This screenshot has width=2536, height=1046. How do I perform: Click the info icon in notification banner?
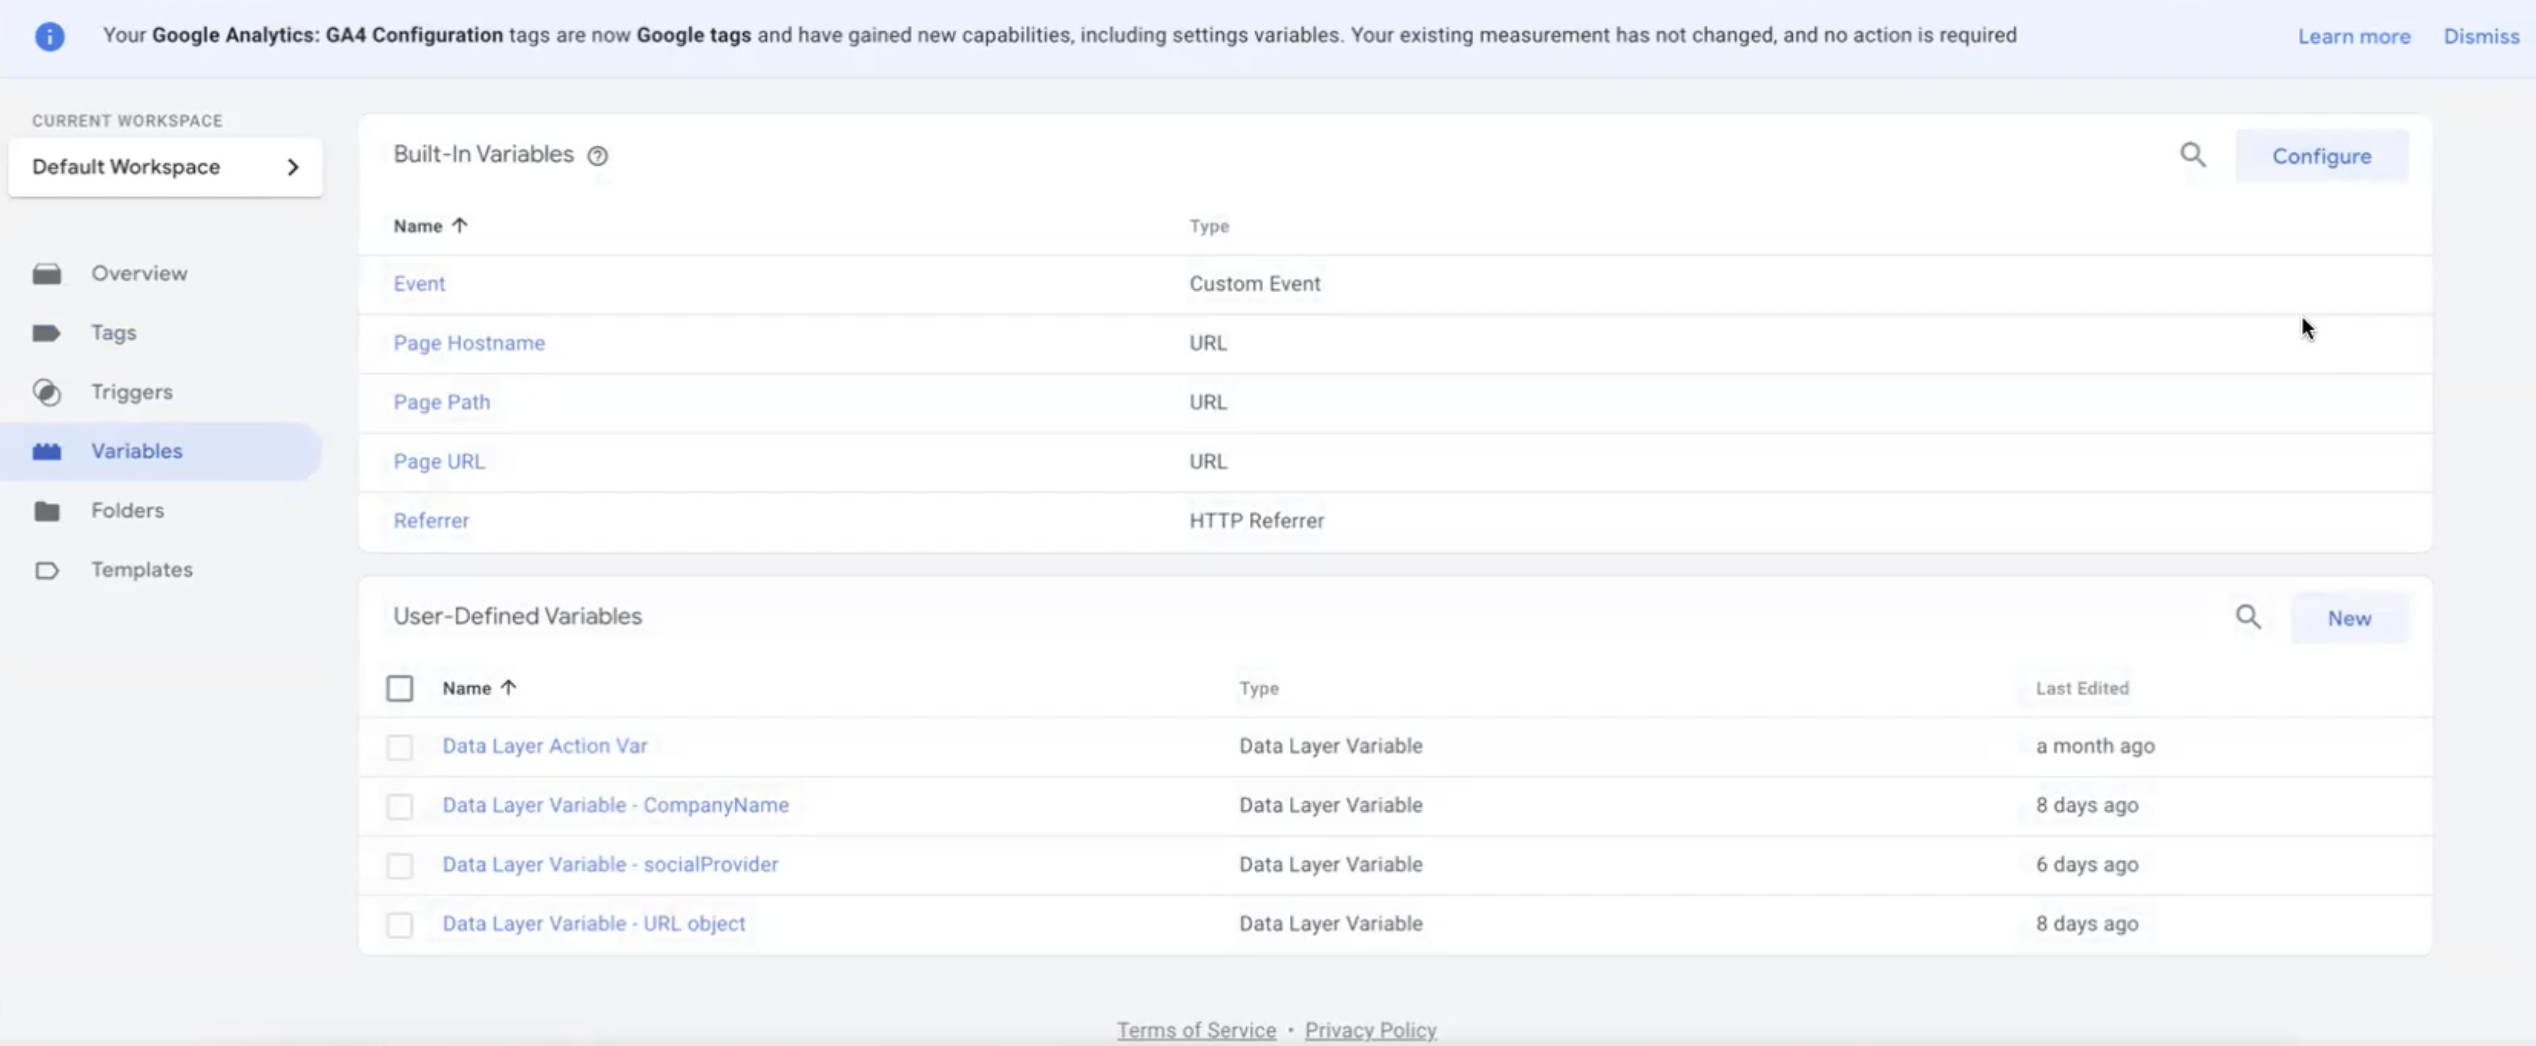pos(49,37)
